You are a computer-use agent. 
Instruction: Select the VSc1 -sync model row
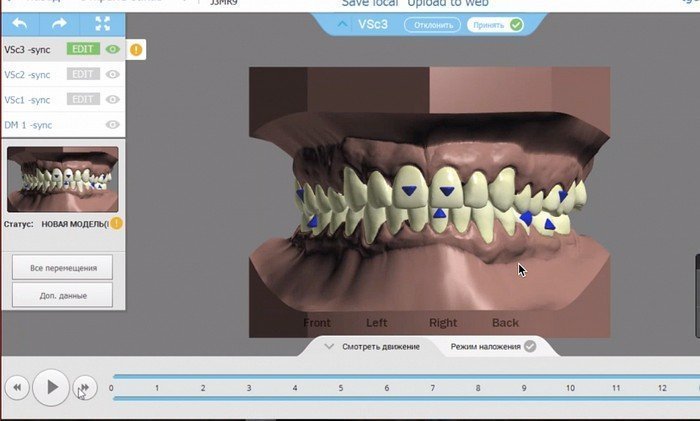click(63, 99)
